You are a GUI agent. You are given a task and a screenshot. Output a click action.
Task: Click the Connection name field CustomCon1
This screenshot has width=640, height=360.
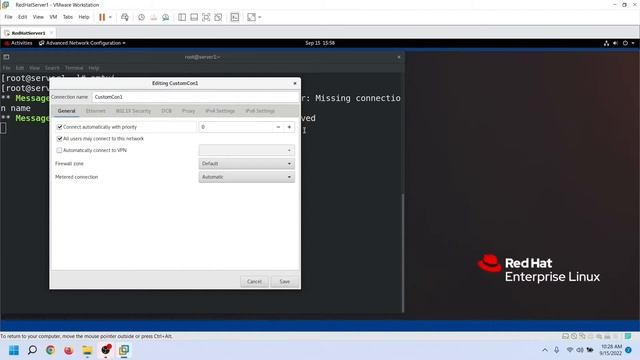coord(195,97)
